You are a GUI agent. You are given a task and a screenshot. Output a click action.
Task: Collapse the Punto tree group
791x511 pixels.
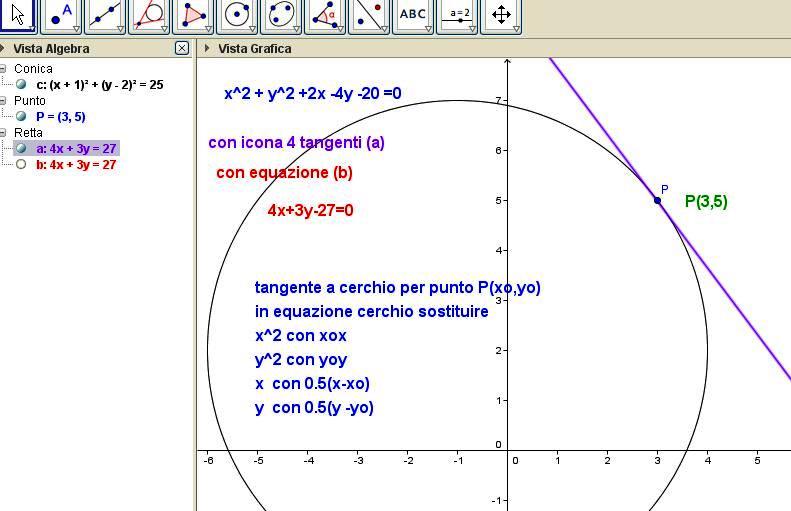point(3,100)
